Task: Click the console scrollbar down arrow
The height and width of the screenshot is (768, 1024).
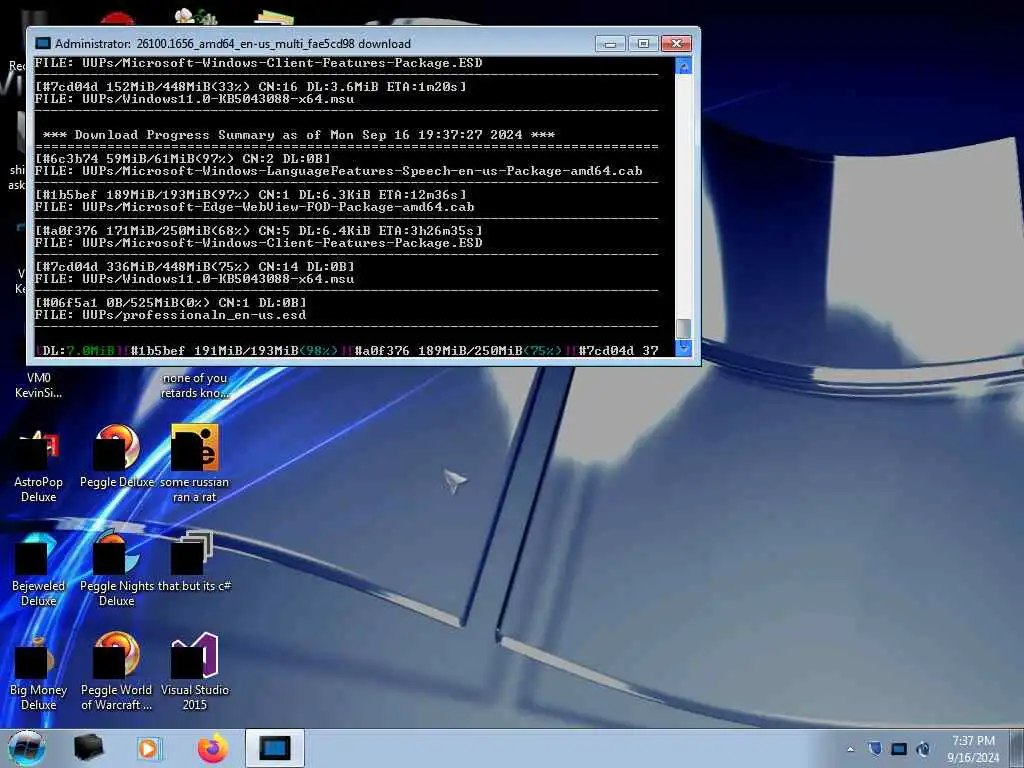Action: coord(683,347)
